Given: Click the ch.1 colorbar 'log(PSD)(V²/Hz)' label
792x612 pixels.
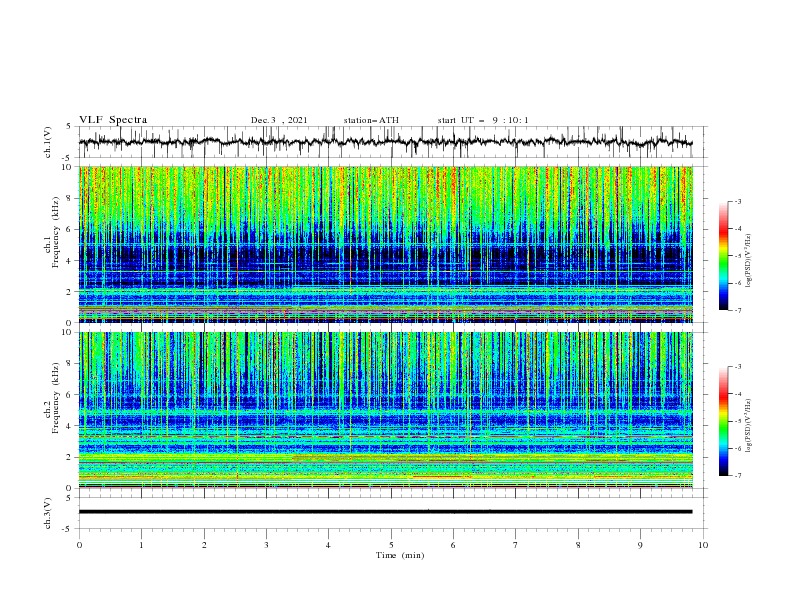Looking at the screenshot, I should tap(748, 261).
